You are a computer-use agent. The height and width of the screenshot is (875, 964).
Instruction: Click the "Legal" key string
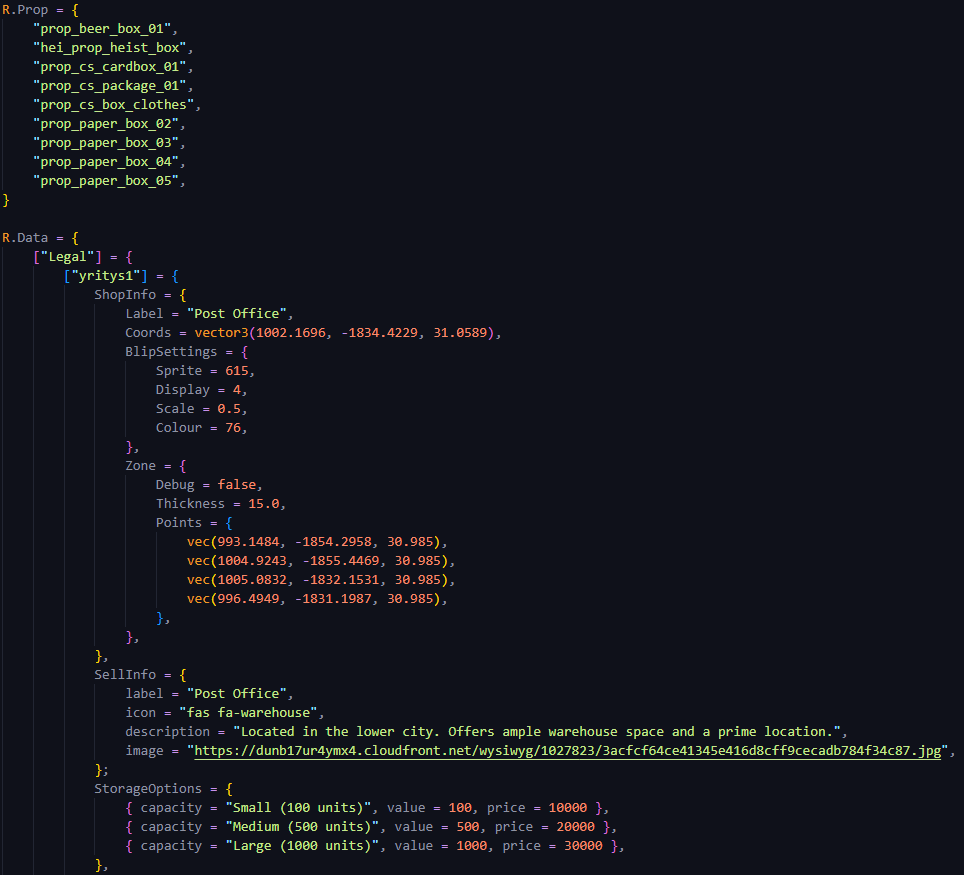click(68, 257)
